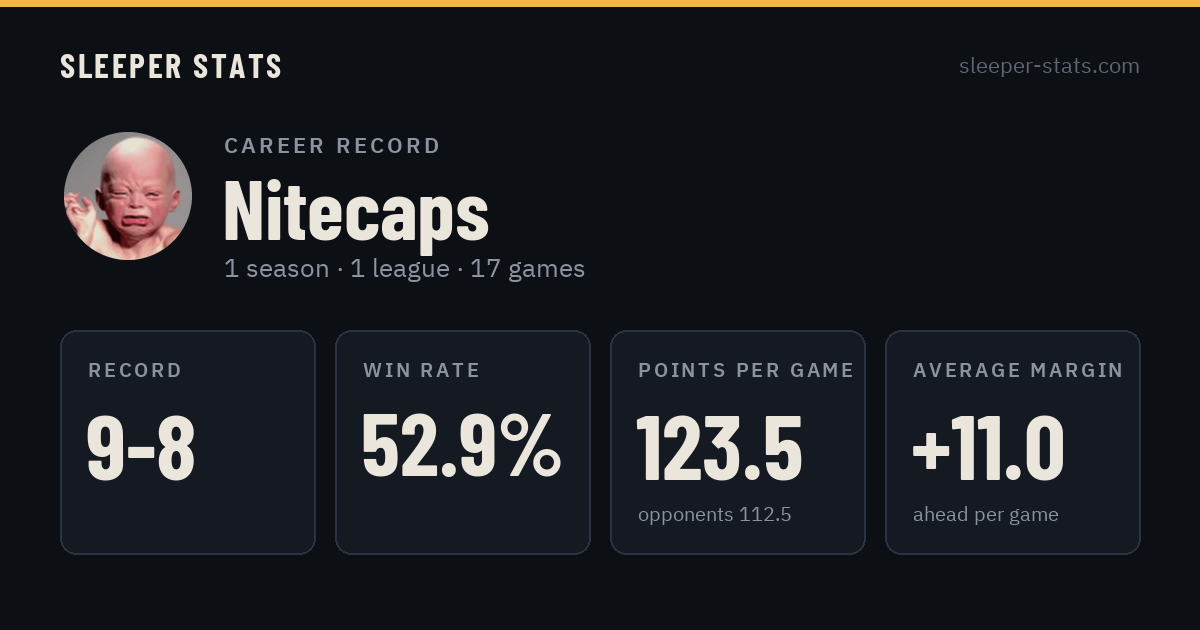
Task: Click the WIN RATE card label
Action: point(422,371)
